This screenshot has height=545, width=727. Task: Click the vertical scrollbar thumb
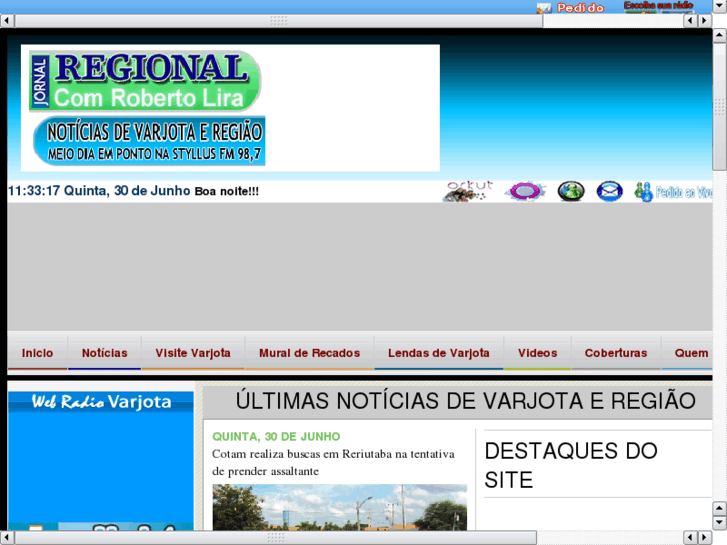pos(720,107)
